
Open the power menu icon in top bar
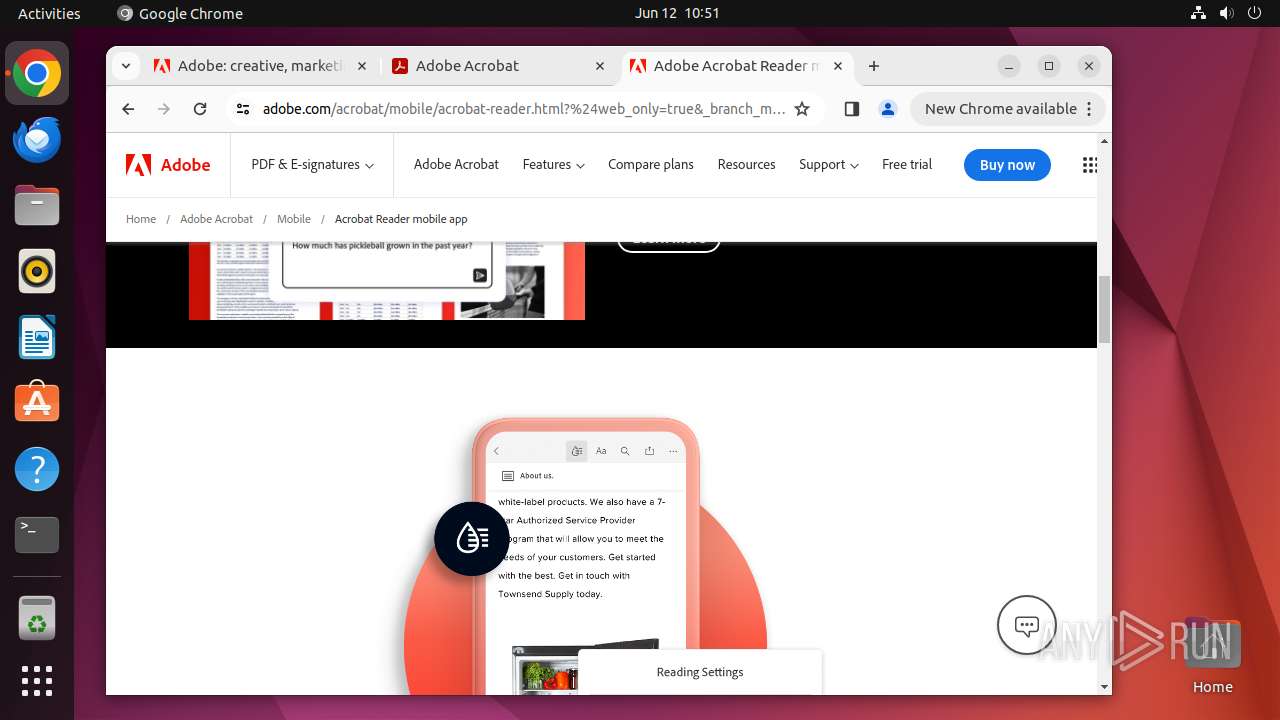pyautogui.click(x=1255, y=13)
